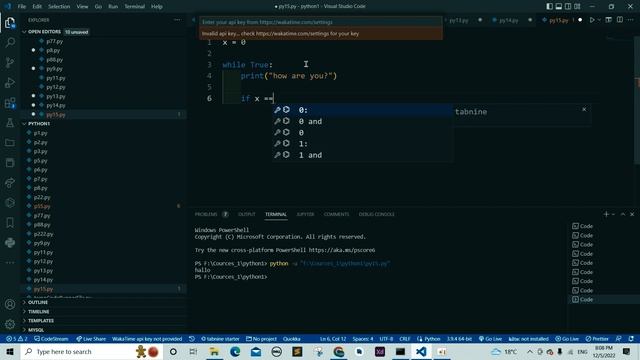This screenshot has height=360, width=640.
Task: Open editor More Actions ellipsis
Action: [631, 20]
